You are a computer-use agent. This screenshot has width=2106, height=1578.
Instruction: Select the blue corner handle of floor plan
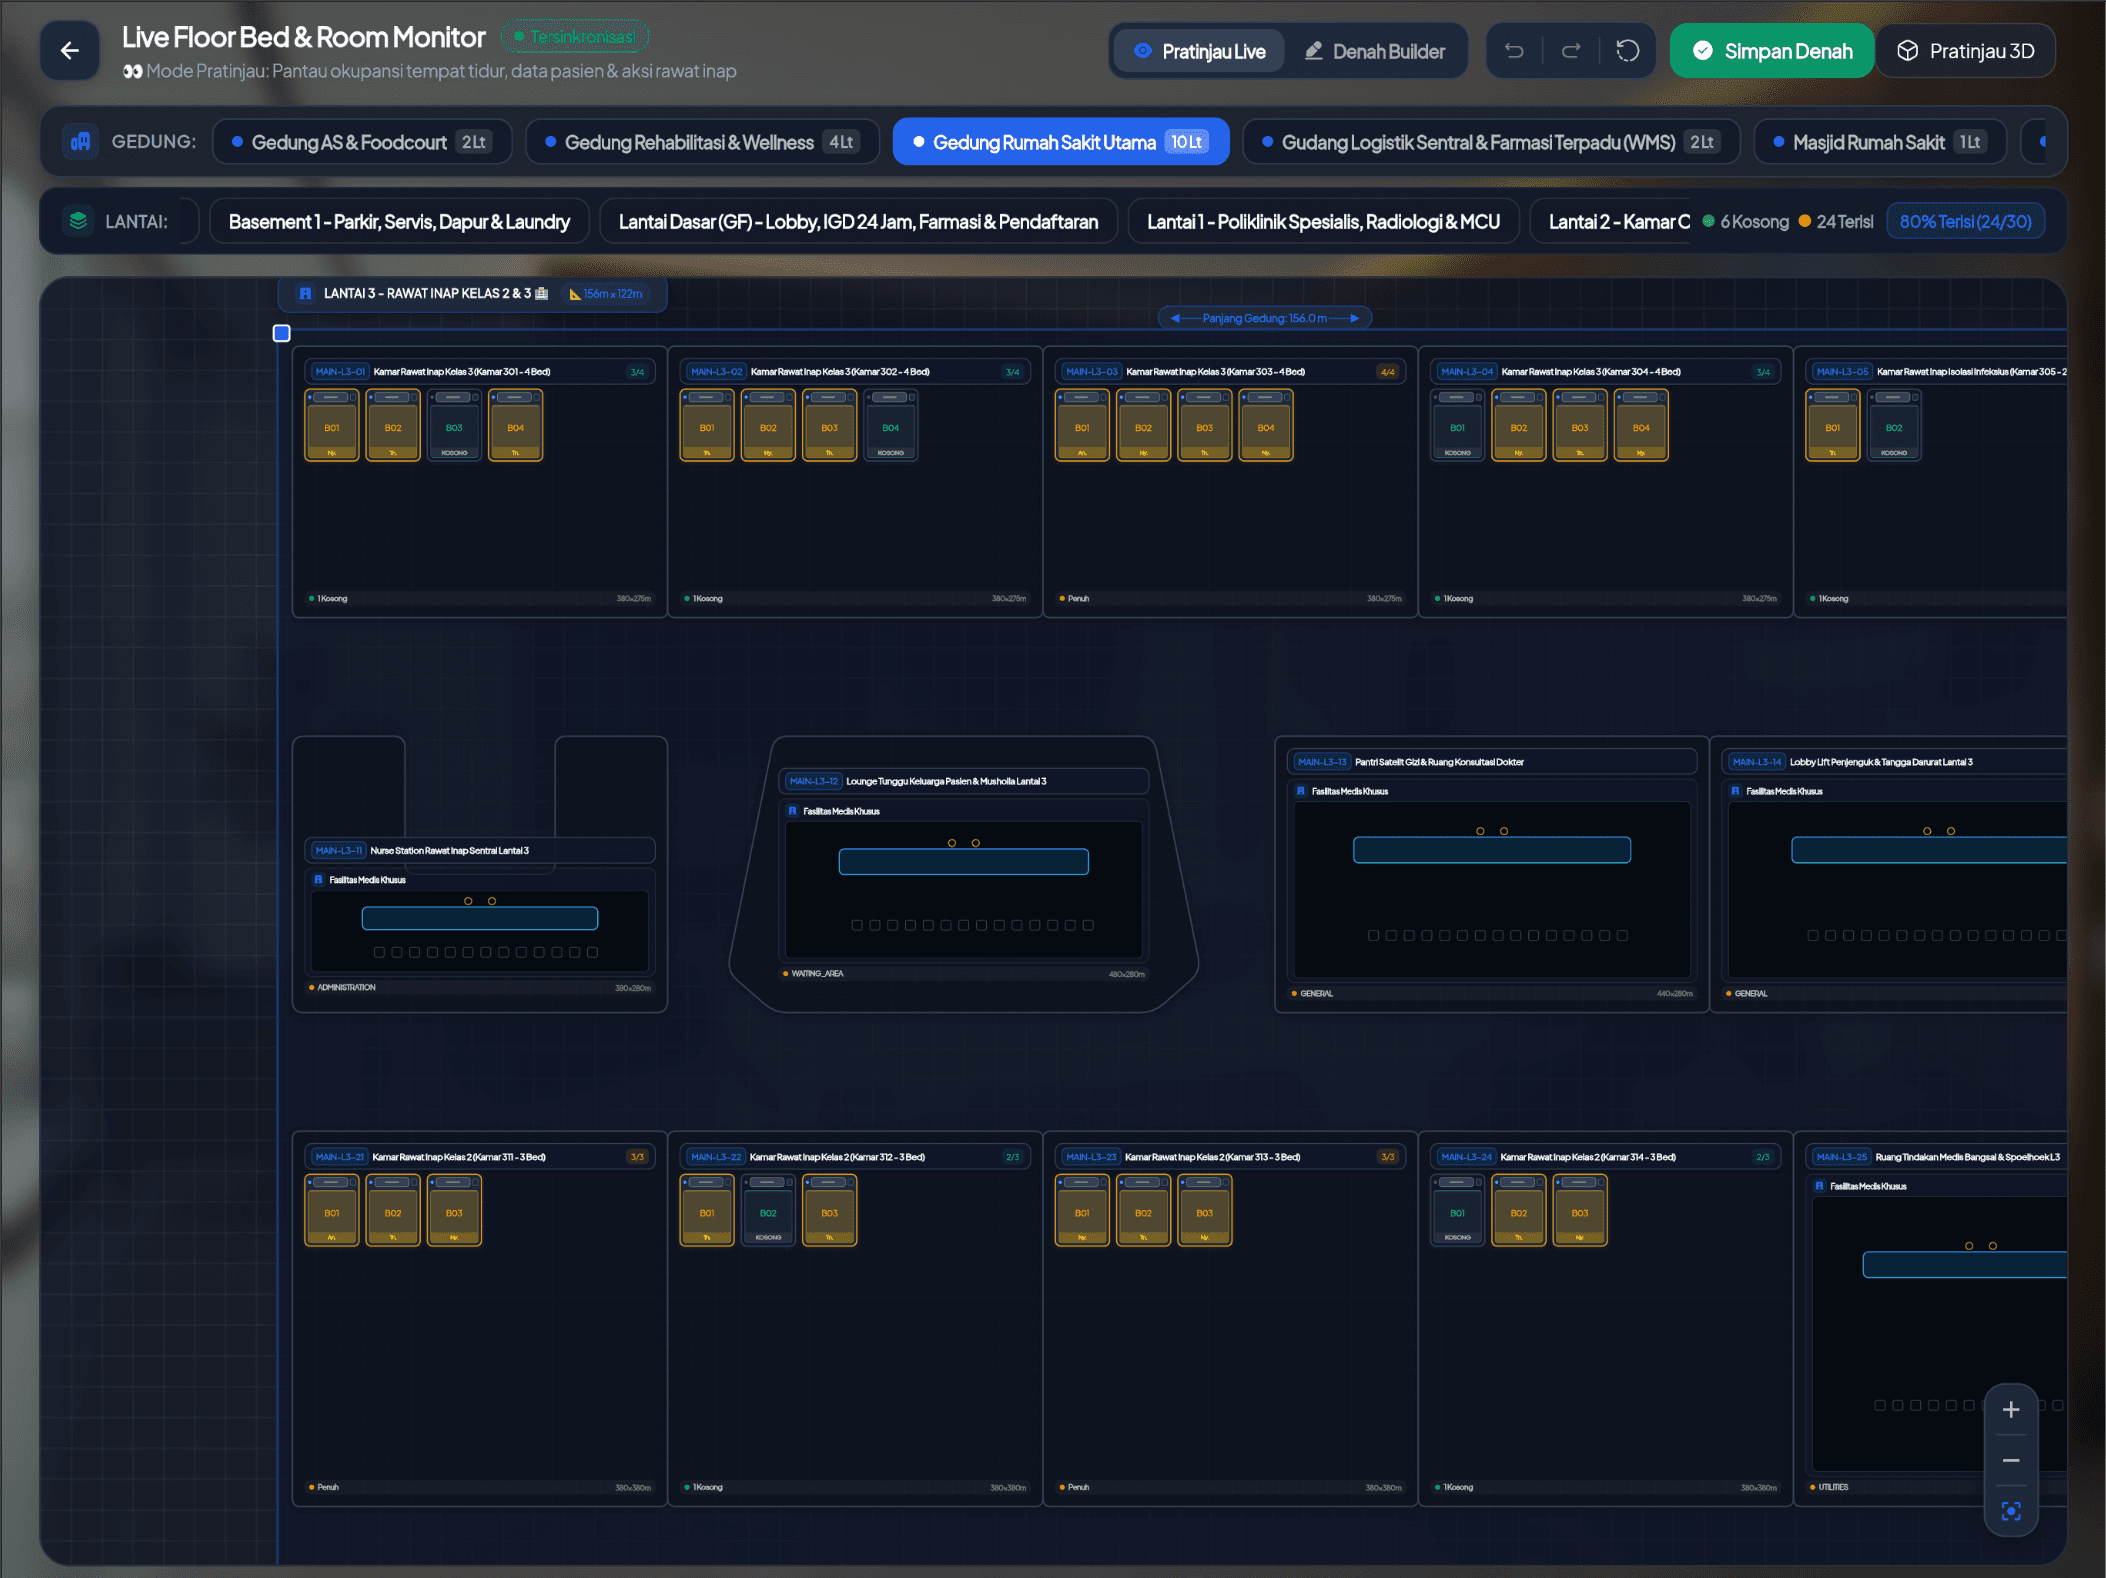[x=282, y=333]
